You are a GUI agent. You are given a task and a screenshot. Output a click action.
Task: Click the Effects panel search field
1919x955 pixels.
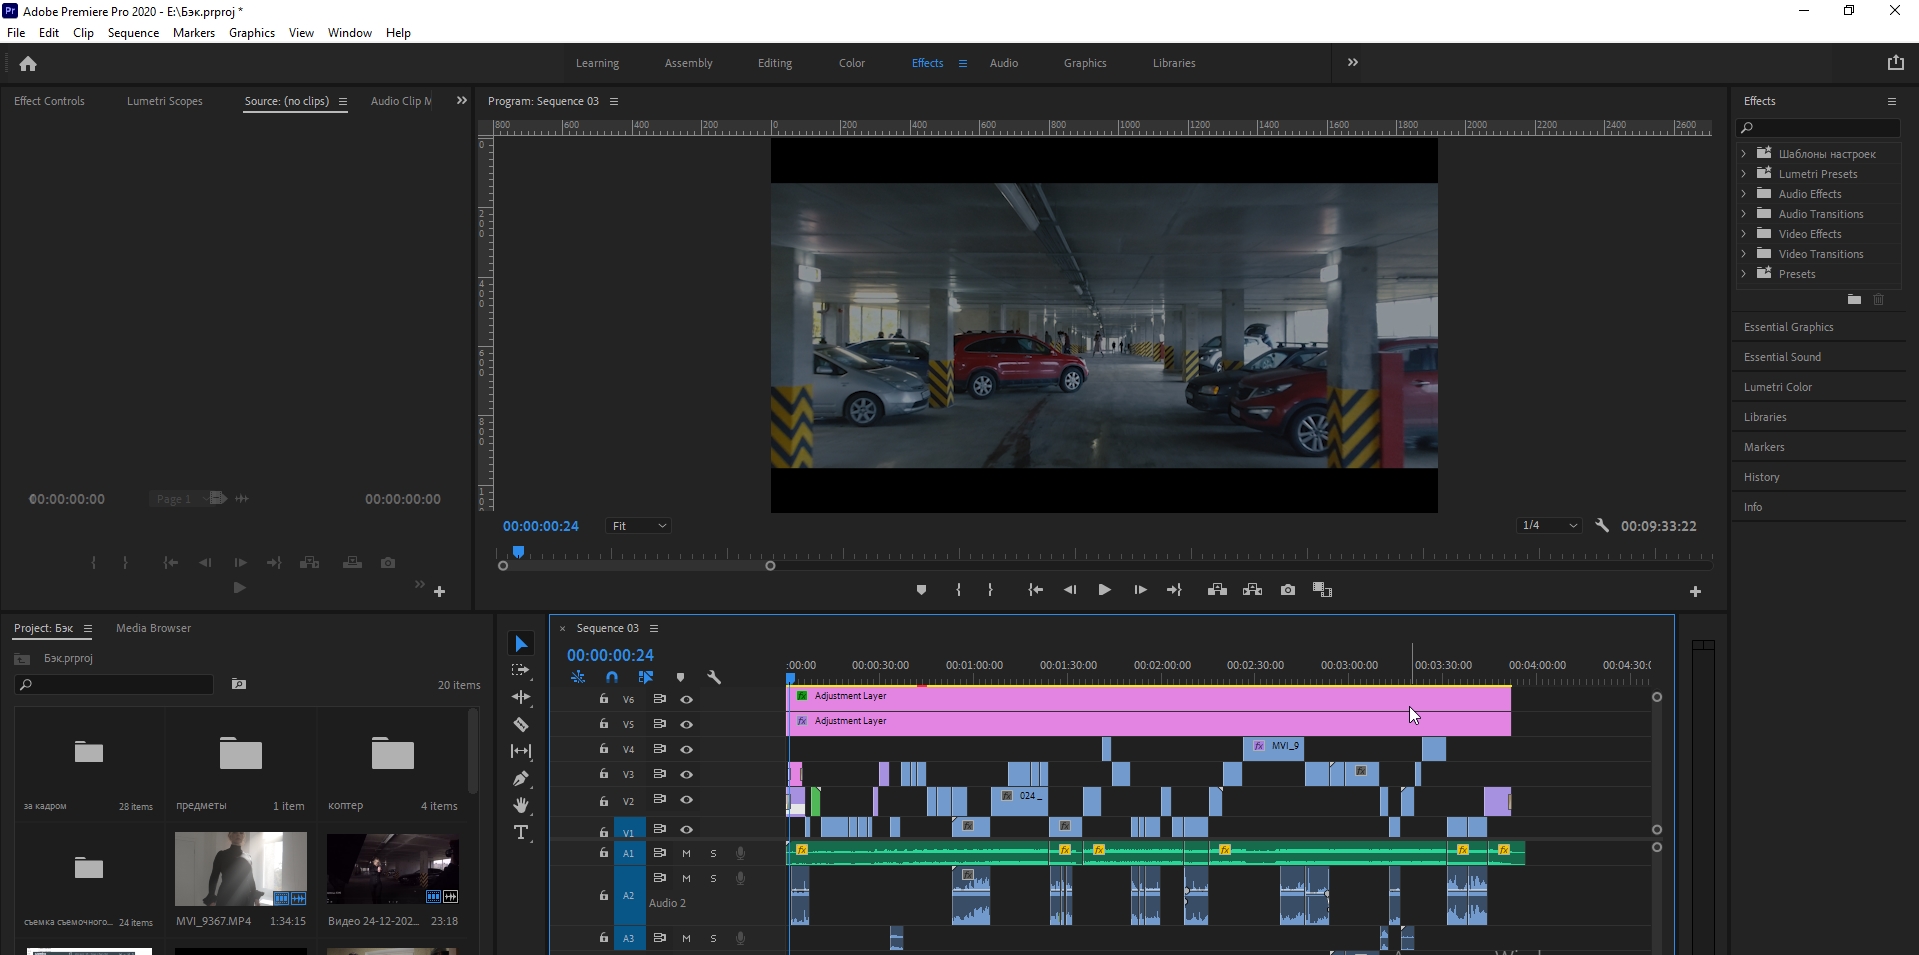(x=1818, y=128)
